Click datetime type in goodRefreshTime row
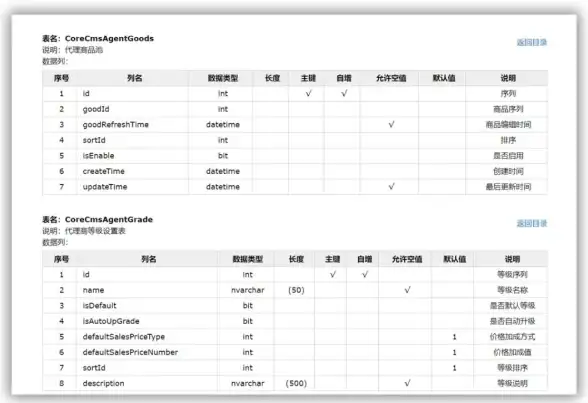Viewport: 588px width, 403px height. click(x=223, y=124)
